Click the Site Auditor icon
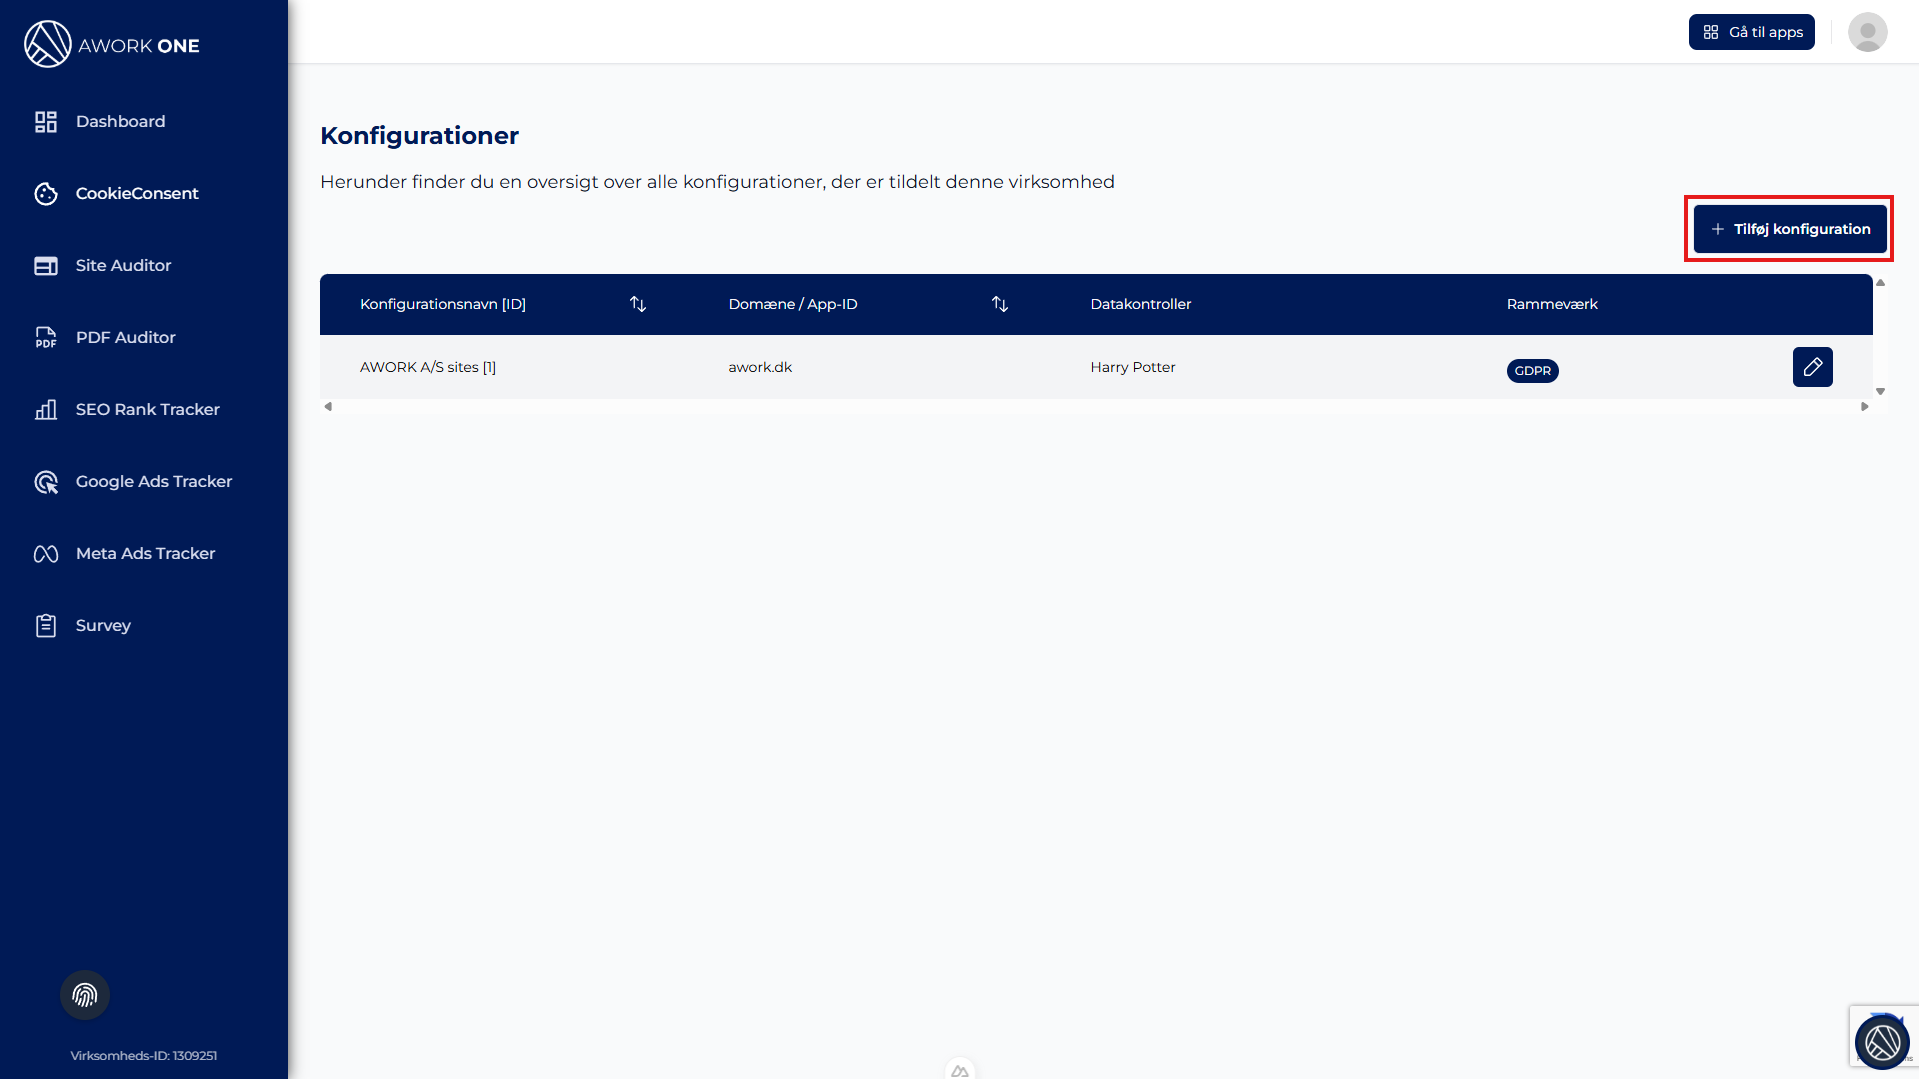The width and height of the screenshot is (1919, 1079). (46, 265)
